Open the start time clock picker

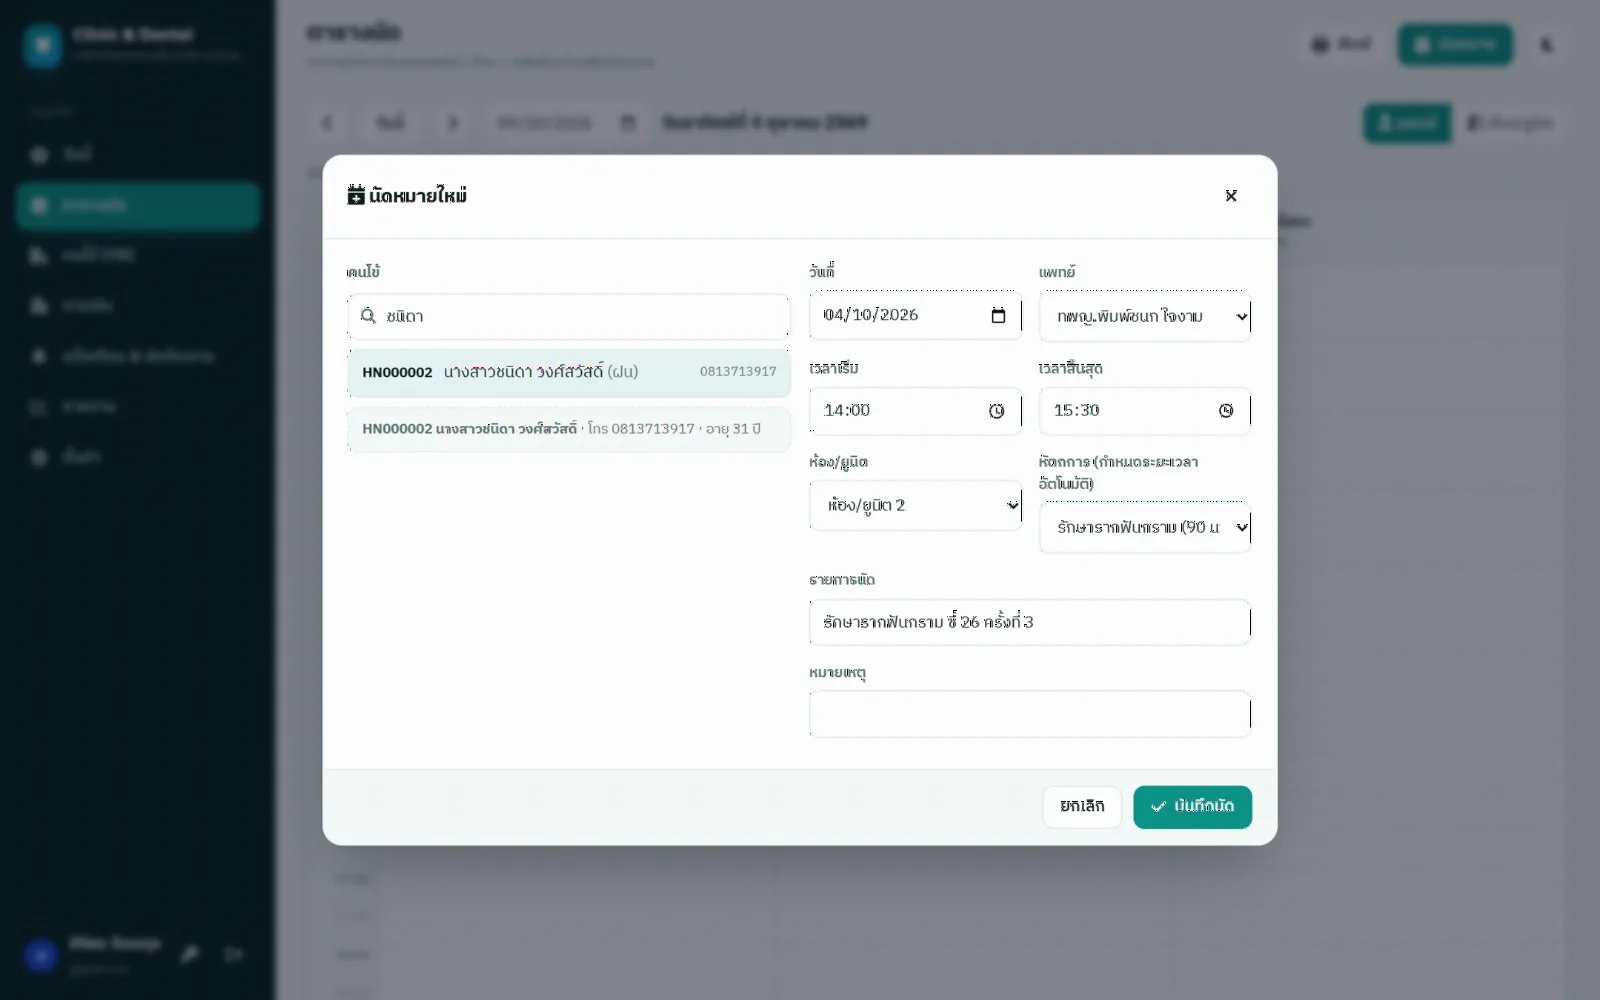tap(996, 411)
